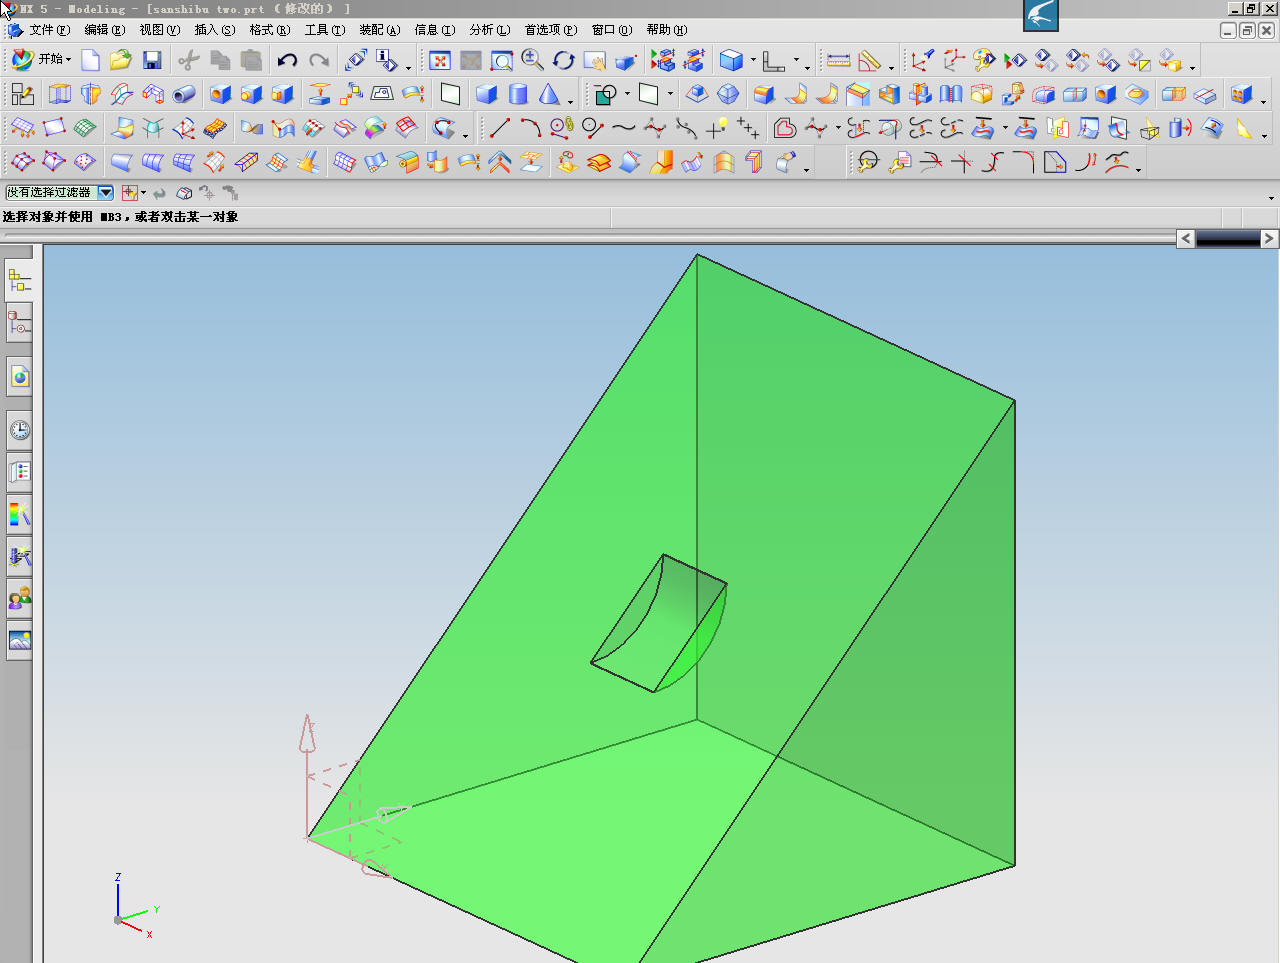Click the Point with light bulb icon
Image resolution: width=1280 pixels, height=963 pixels.
[717, 128]
